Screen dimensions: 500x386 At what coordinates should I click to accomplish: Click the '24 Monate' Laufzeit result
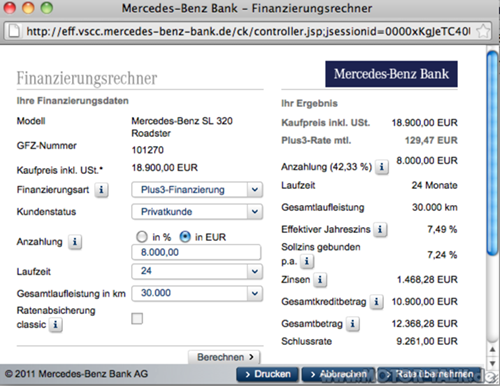point(435,185)
